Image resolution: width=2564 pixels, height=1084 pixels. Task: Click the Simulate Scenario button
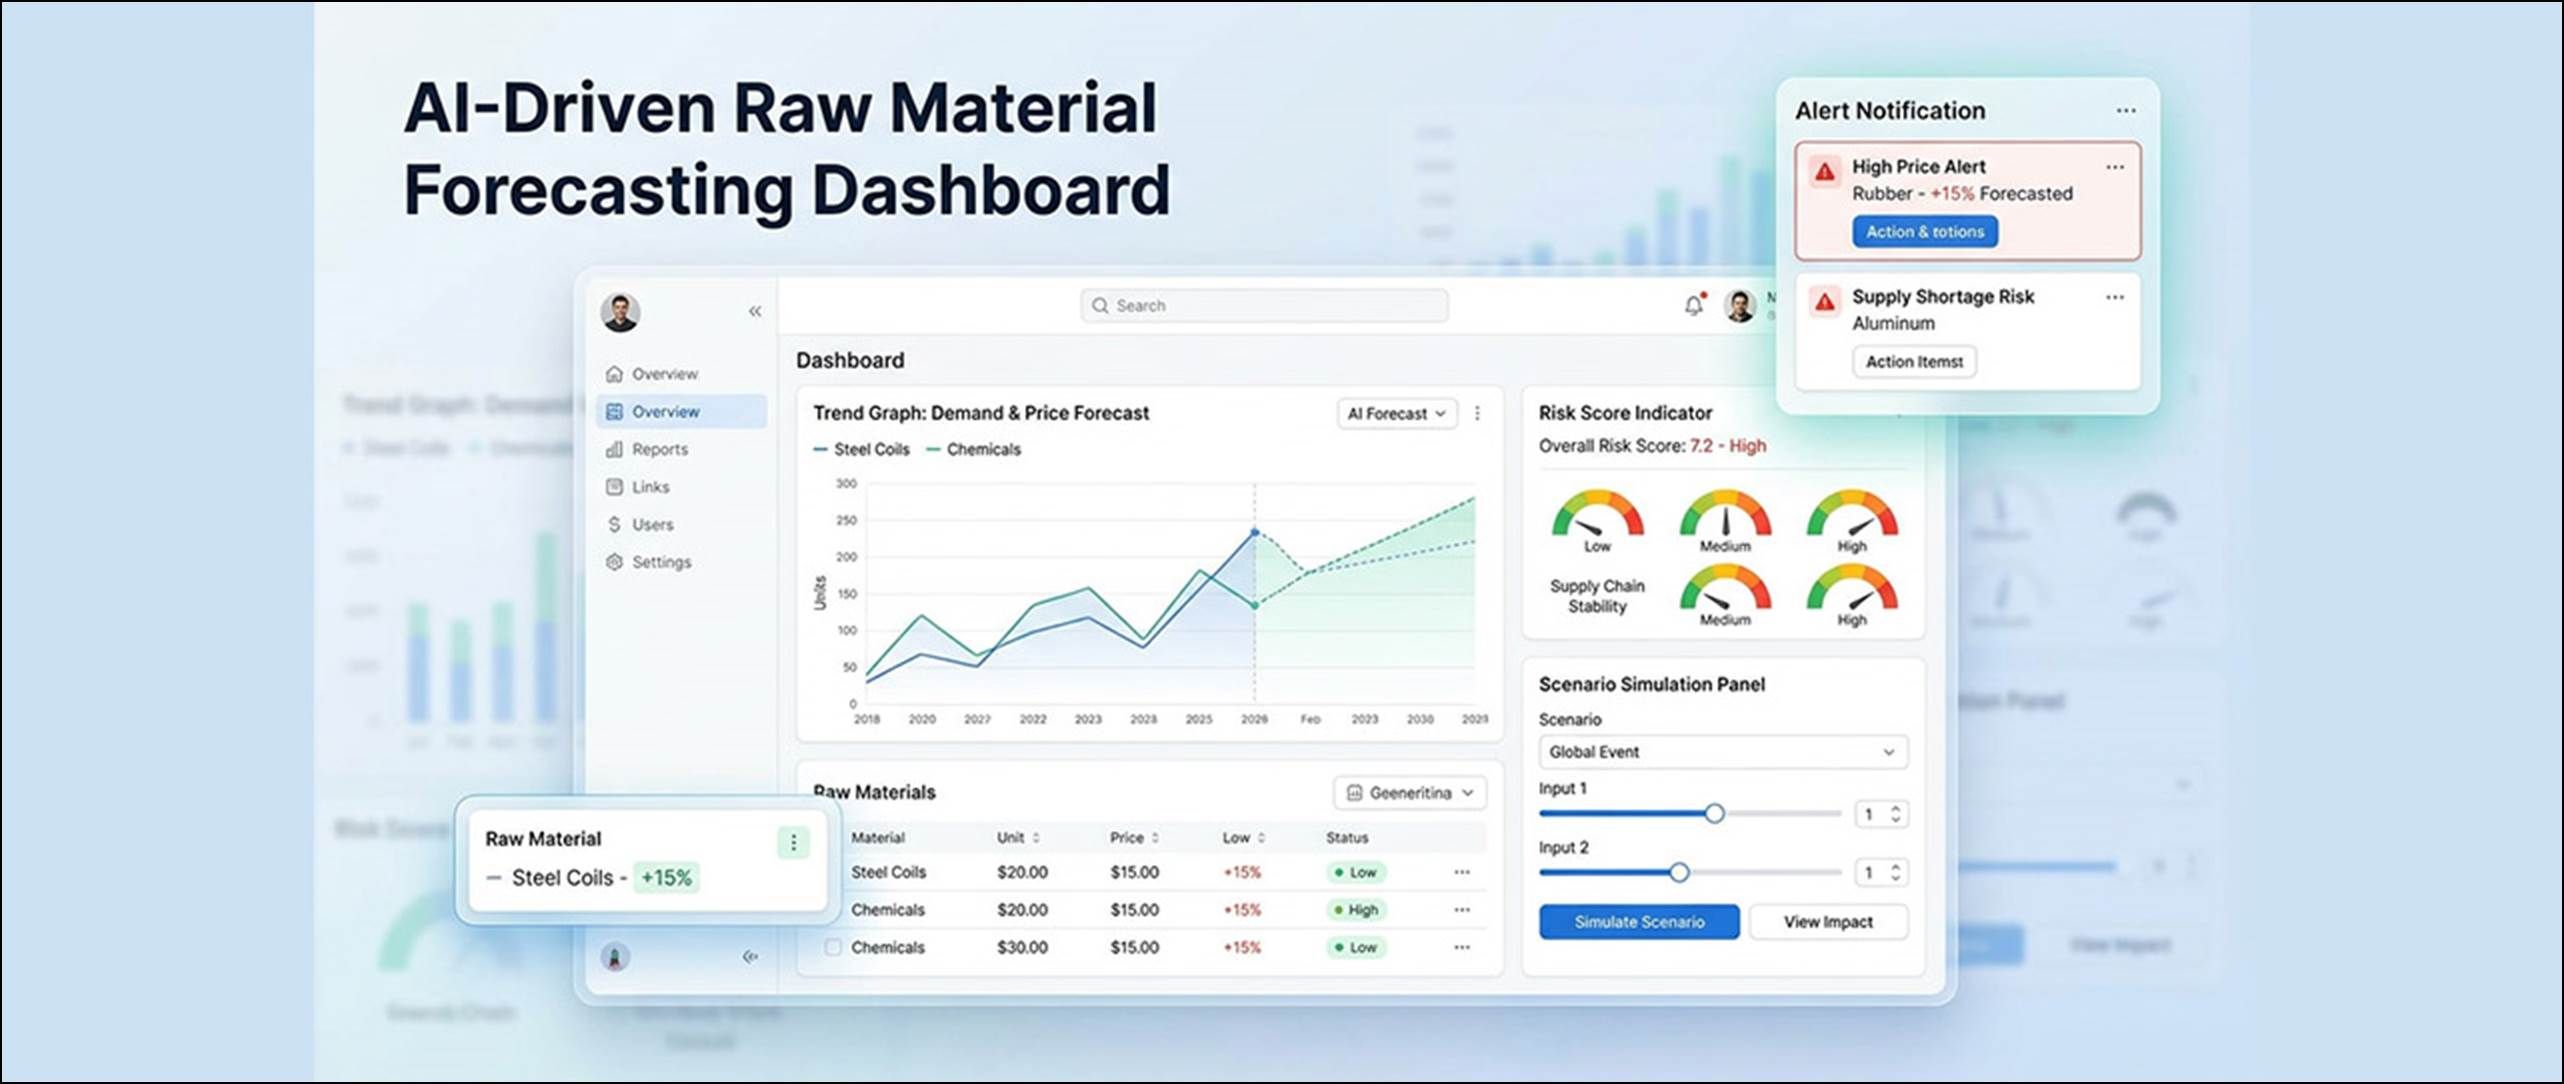click(1639, 922)
